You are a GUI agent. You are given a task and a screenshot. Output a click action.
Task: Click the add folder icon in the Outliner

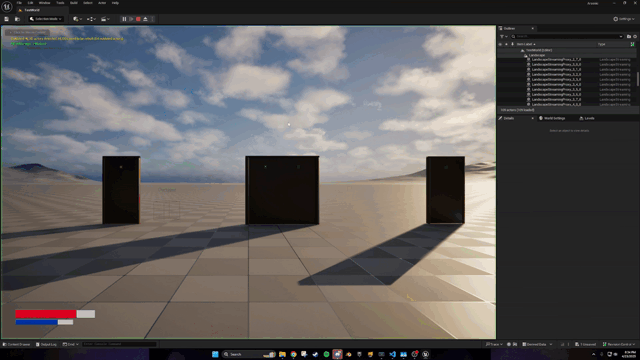point(629,36)
